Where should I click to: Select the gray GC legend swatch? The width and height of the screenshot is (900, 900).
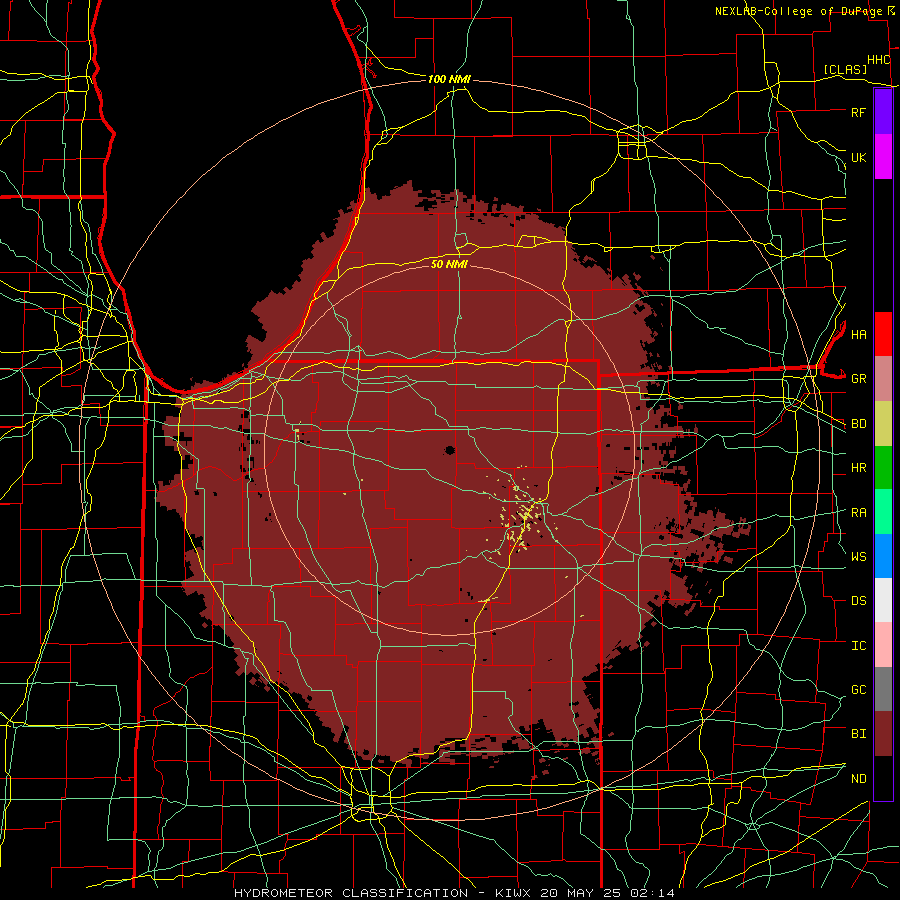pyautogui.click(x=883, y=689)
